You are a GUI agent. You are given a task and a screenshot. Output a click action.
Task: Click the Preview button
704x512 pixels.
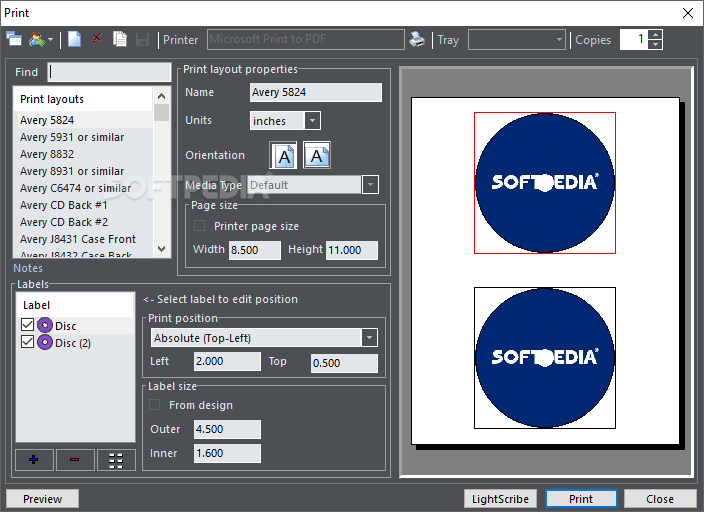tap(43, 499)
